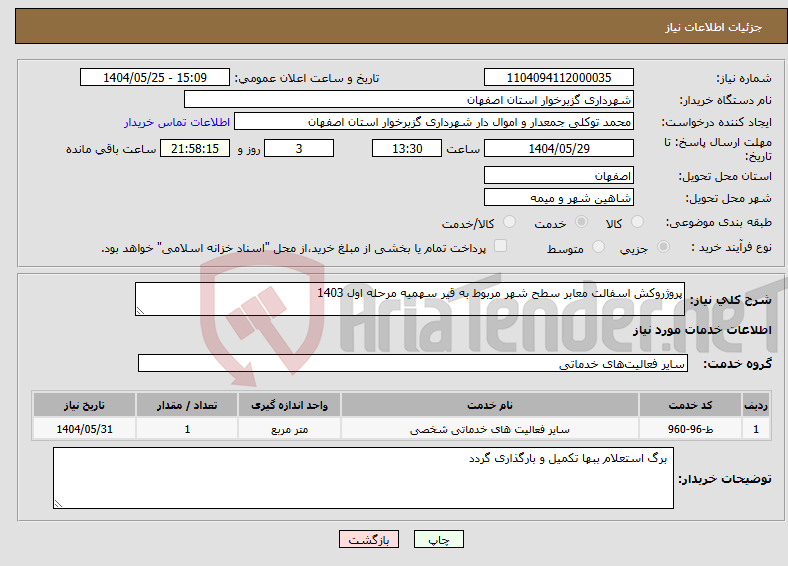Image resolution: width=788 pixels, height=566 pixels.
Task: Click the remaining time field 21:58:15
Action: 195,148
